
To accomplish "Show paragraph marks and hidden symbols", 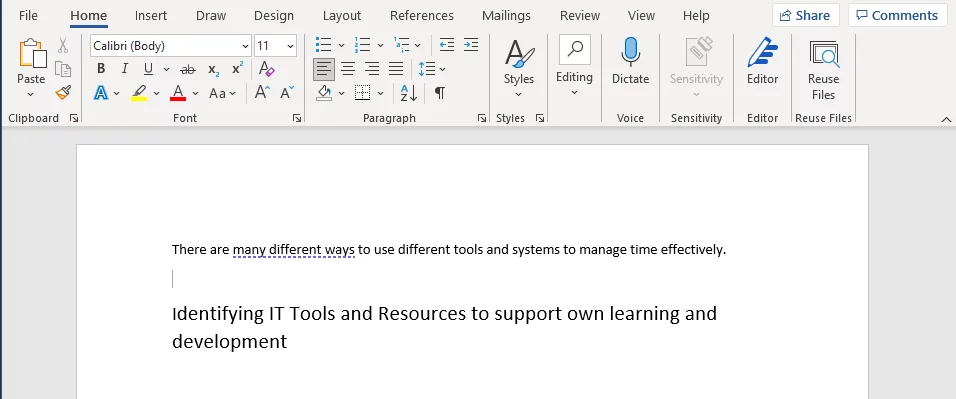I will coord(440,93).
